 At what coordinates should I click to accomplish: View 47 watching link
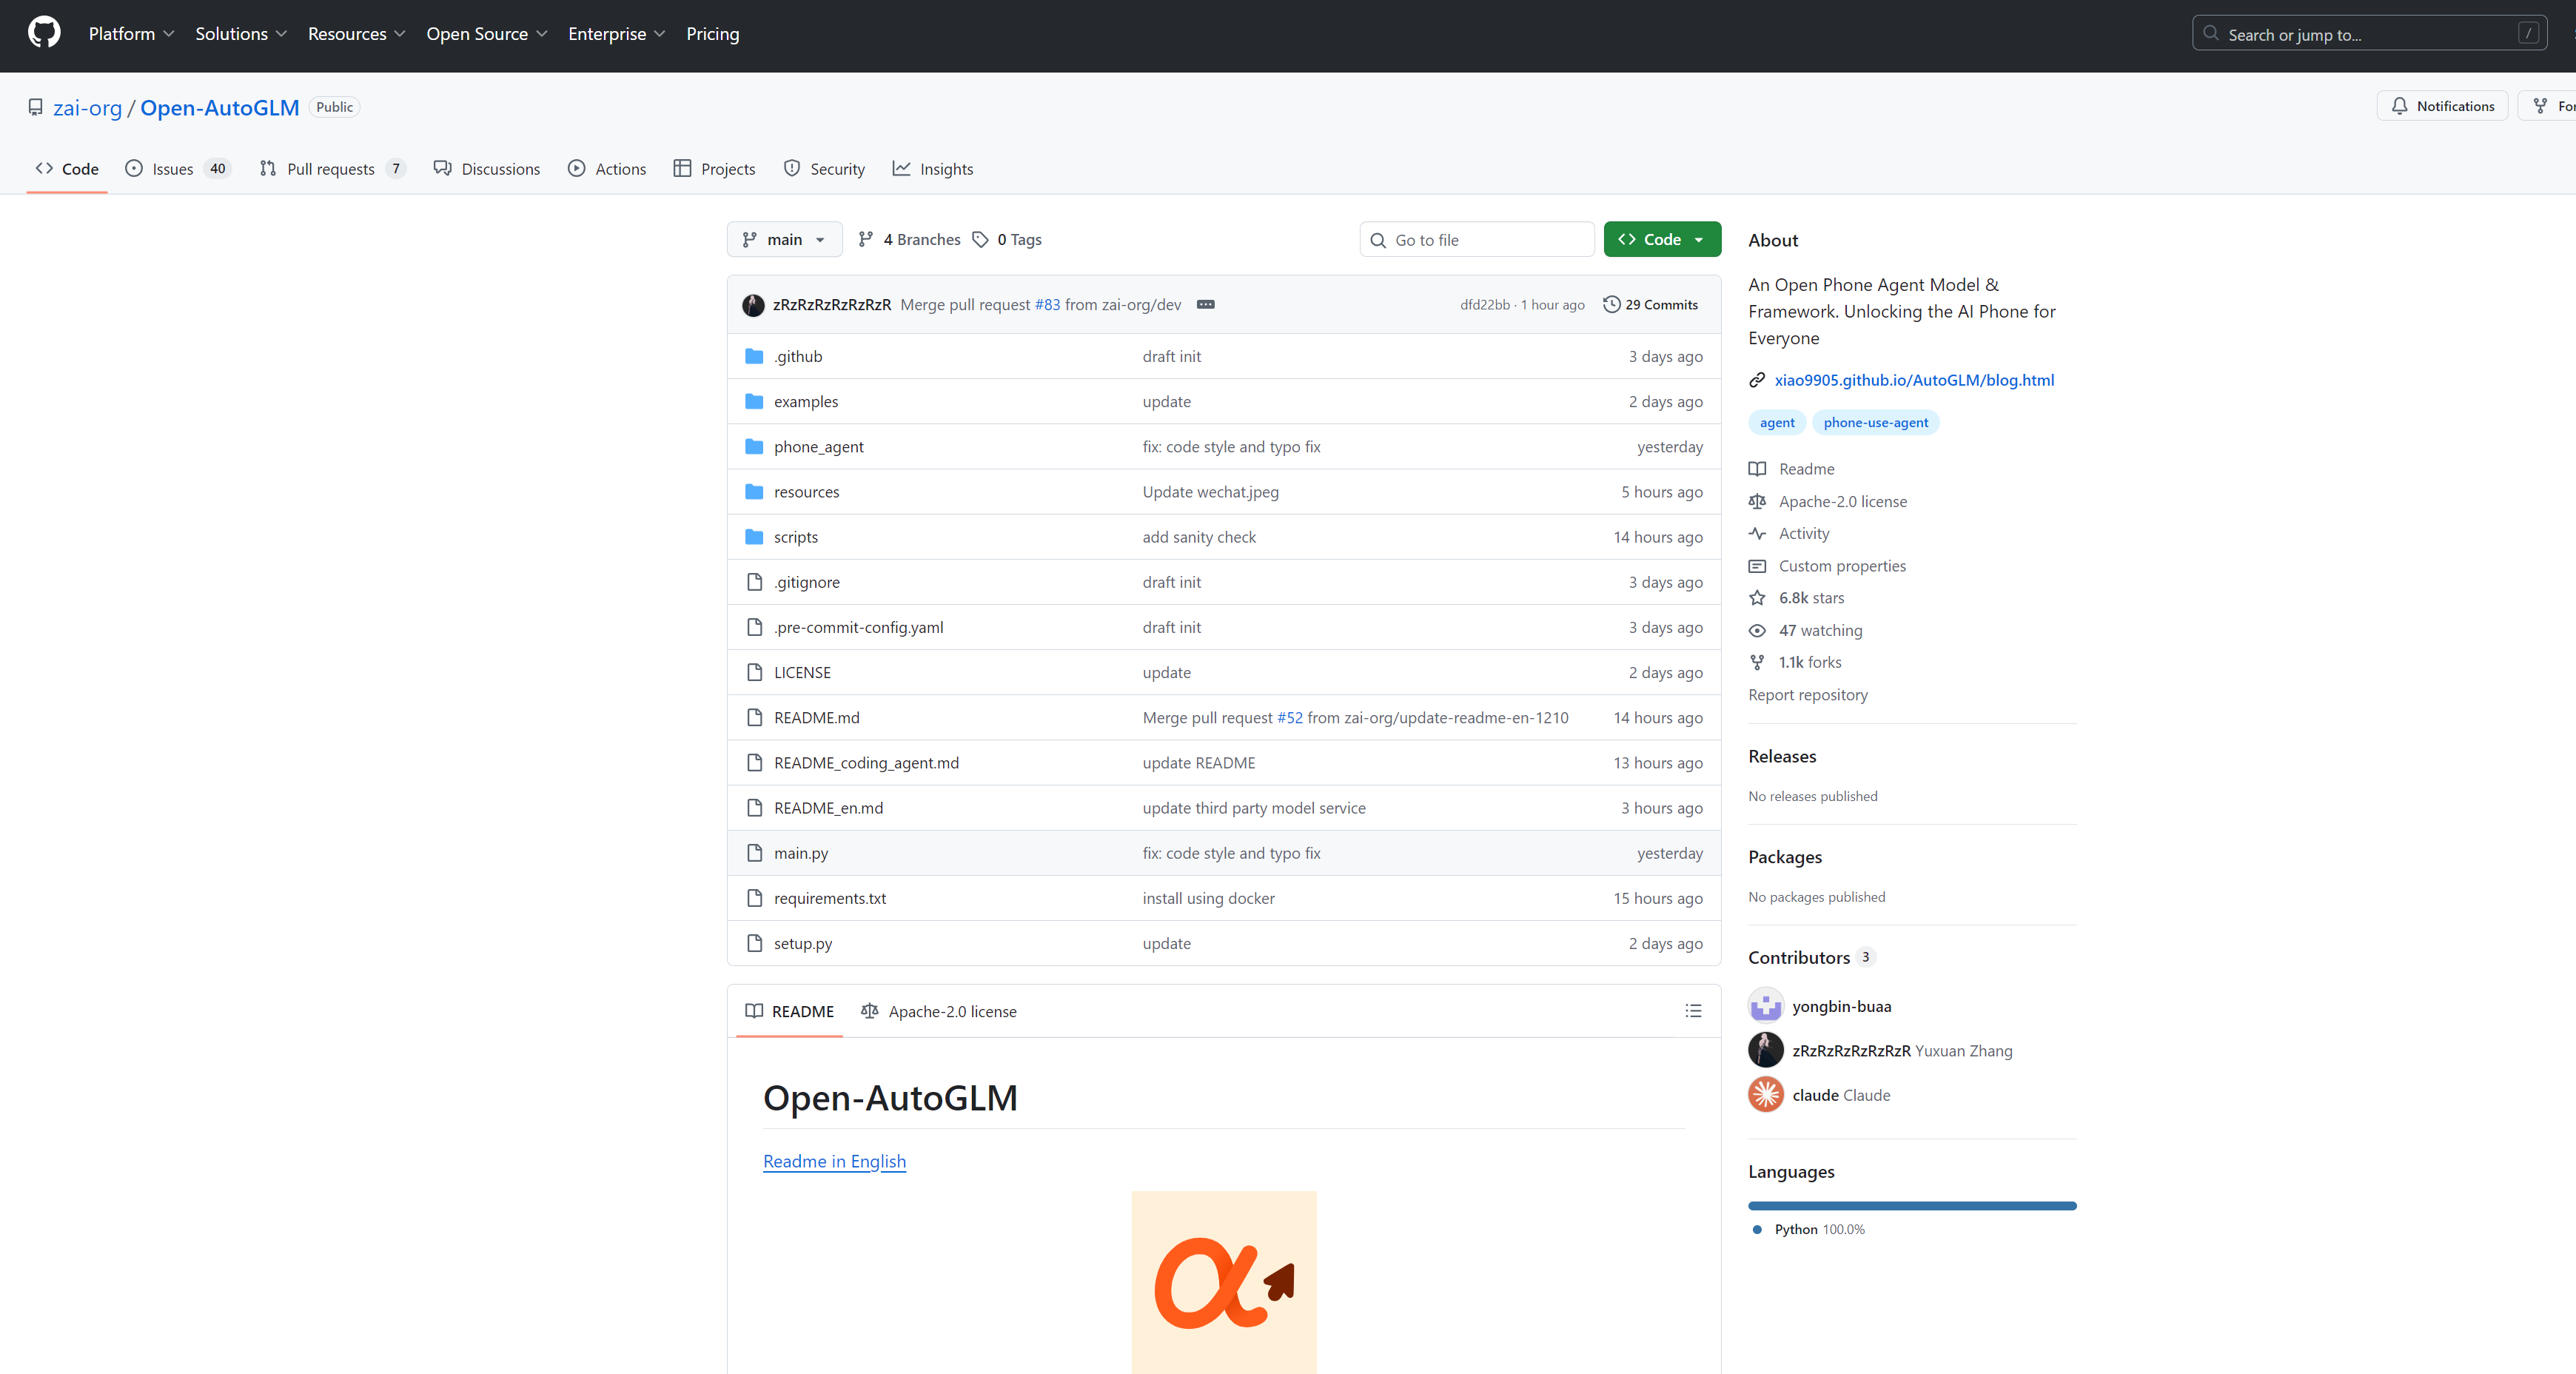click(1819, 630)
